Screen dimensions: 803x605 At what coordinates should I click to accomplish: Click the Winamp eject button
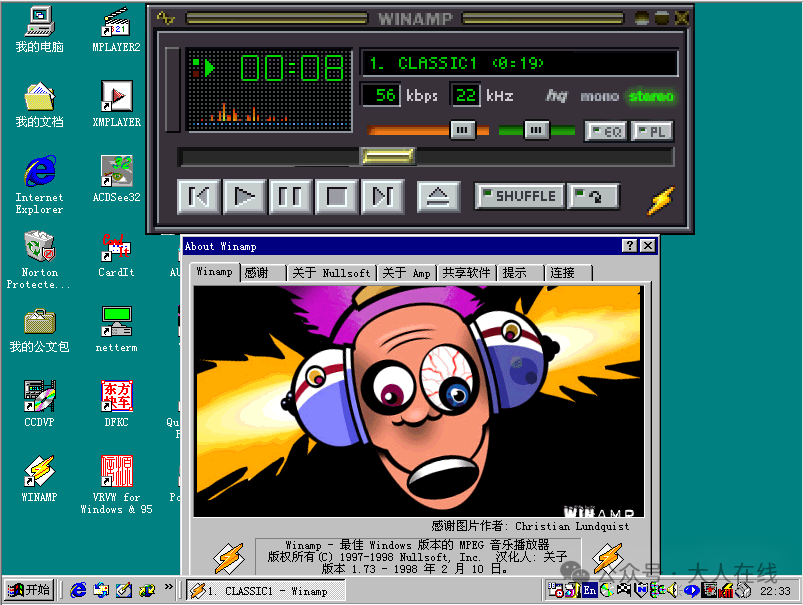tap(438, 196)
